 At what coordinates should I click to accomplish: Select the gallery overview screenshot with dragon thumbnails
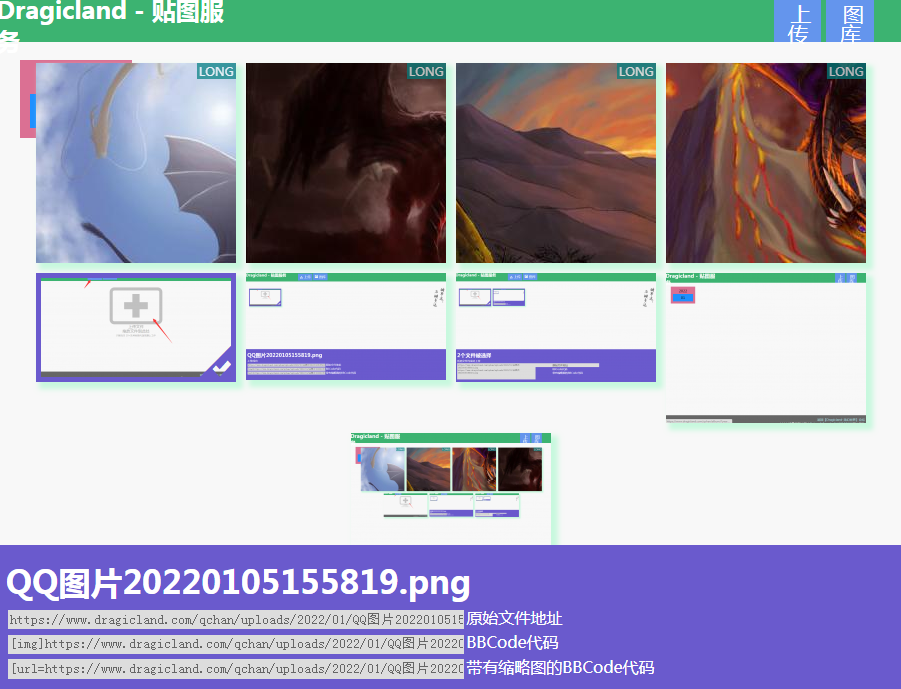click(x=451, y=488)
